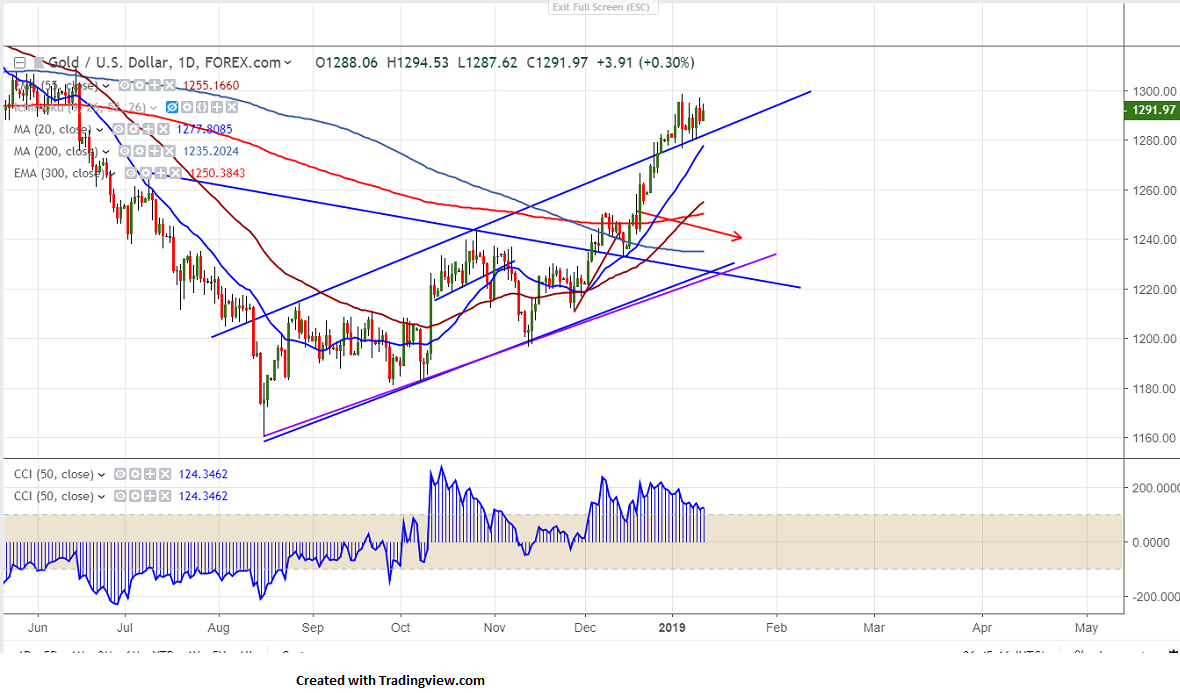Expand the first CCI (50, close) dropdown chevron
This screenshot has height=693, width=1180.
tap(101, 475)
